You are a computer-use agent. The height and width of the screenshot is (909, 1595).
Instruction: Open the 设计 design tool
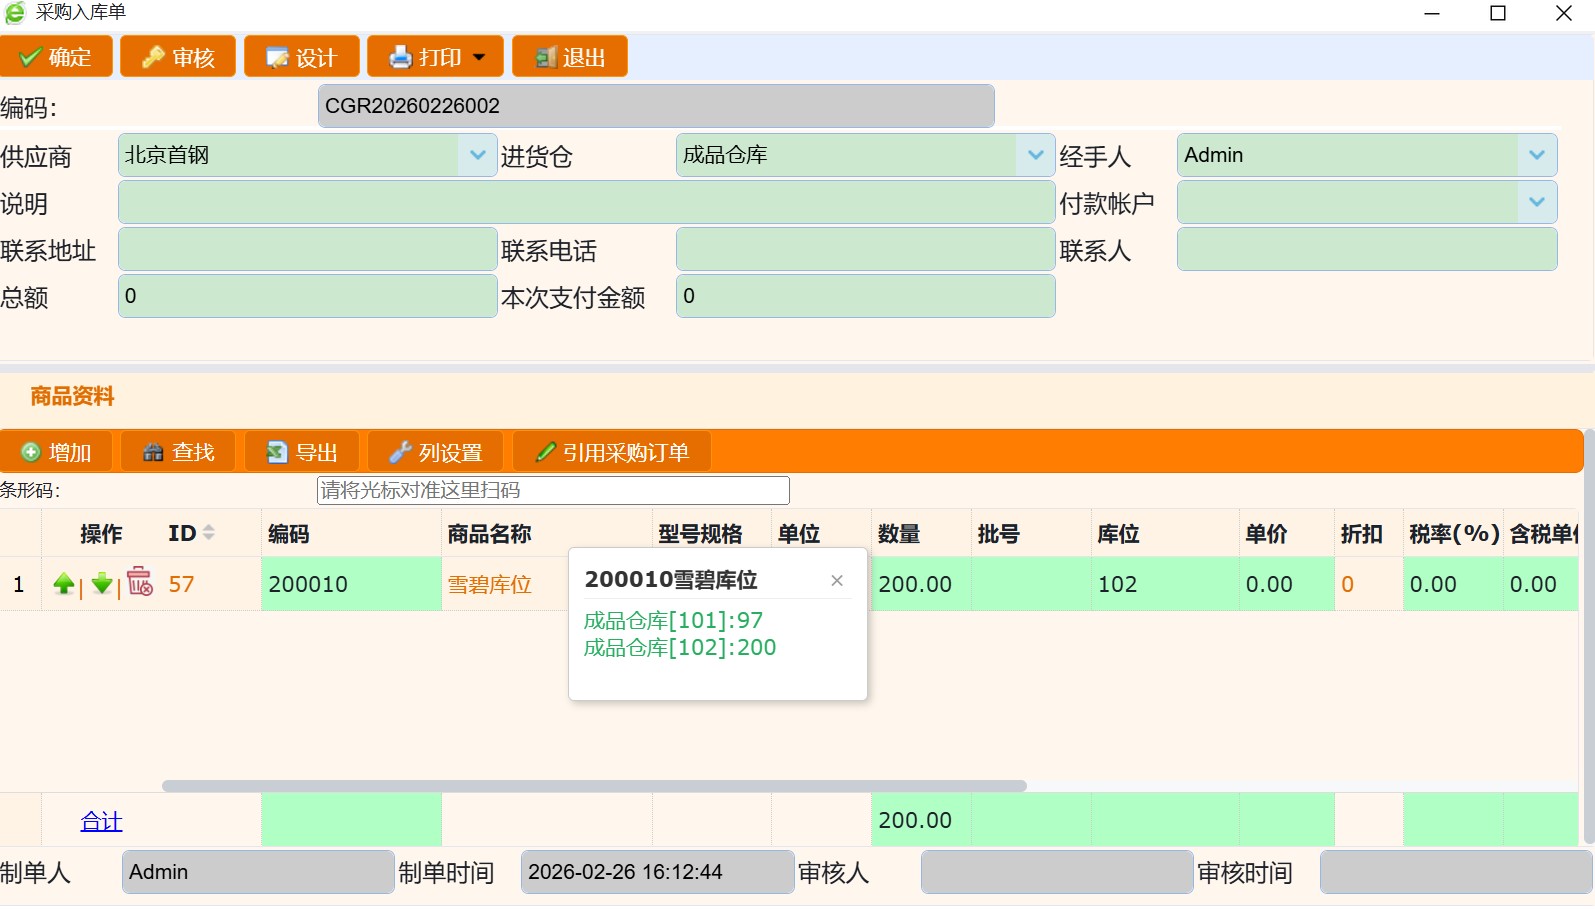tap(302, 57)
